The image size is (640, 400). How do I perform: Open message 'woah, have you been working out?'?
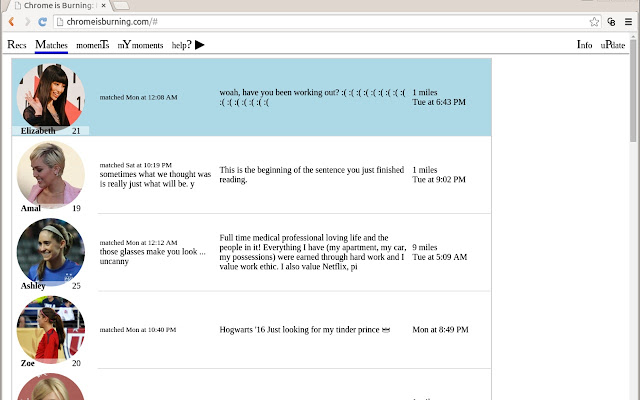[312, 97]
